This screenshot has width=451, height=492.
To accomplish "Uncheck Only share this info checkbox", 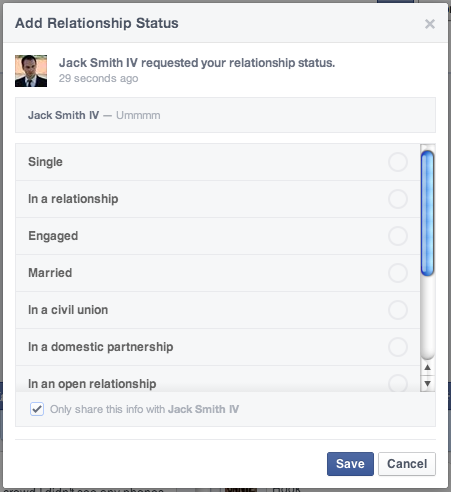I will pyautogui.click(x=37, y=409).
